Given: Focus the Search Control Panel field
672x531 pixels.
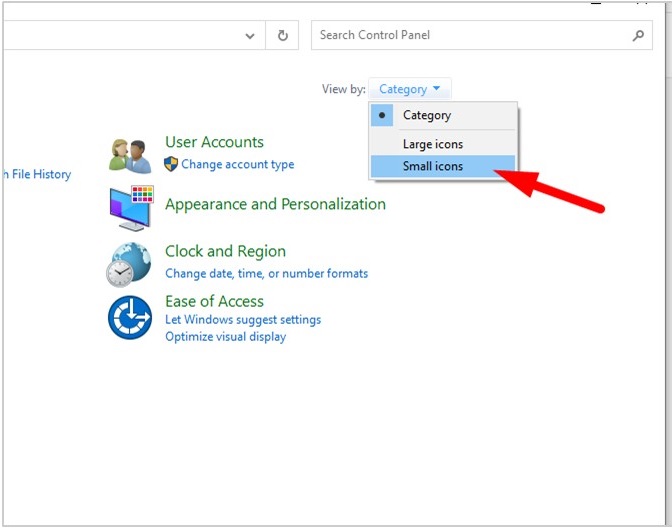Looking at the screenshot, I should 470,35.
